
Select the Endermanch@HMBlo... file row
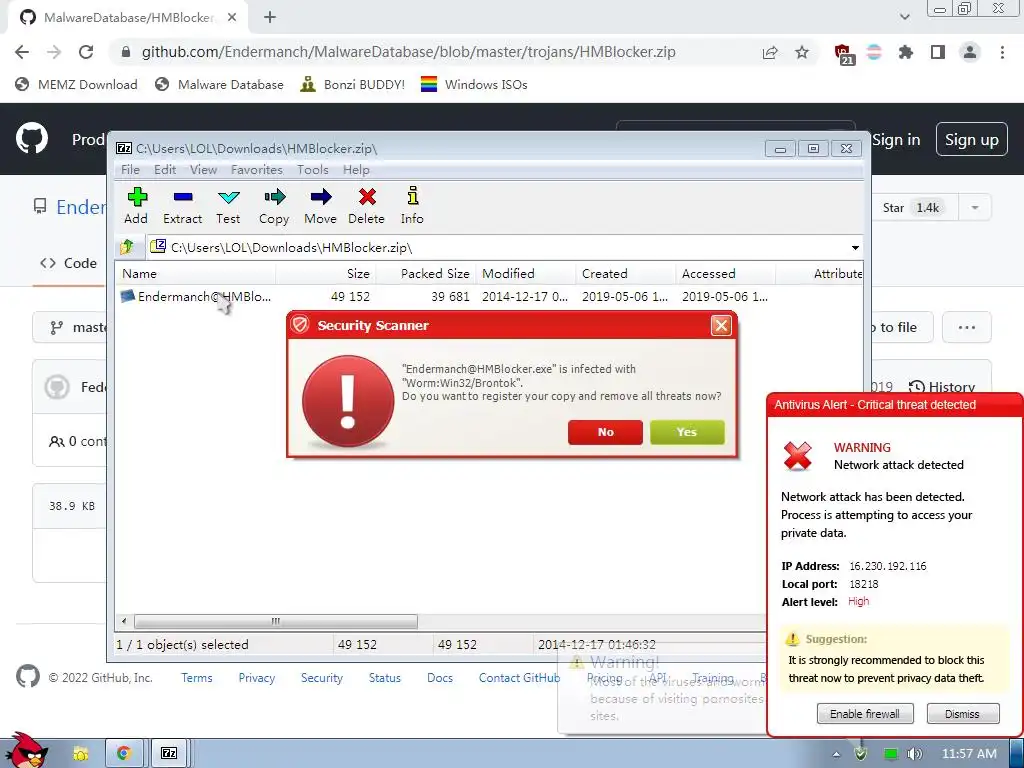(488, 296)
